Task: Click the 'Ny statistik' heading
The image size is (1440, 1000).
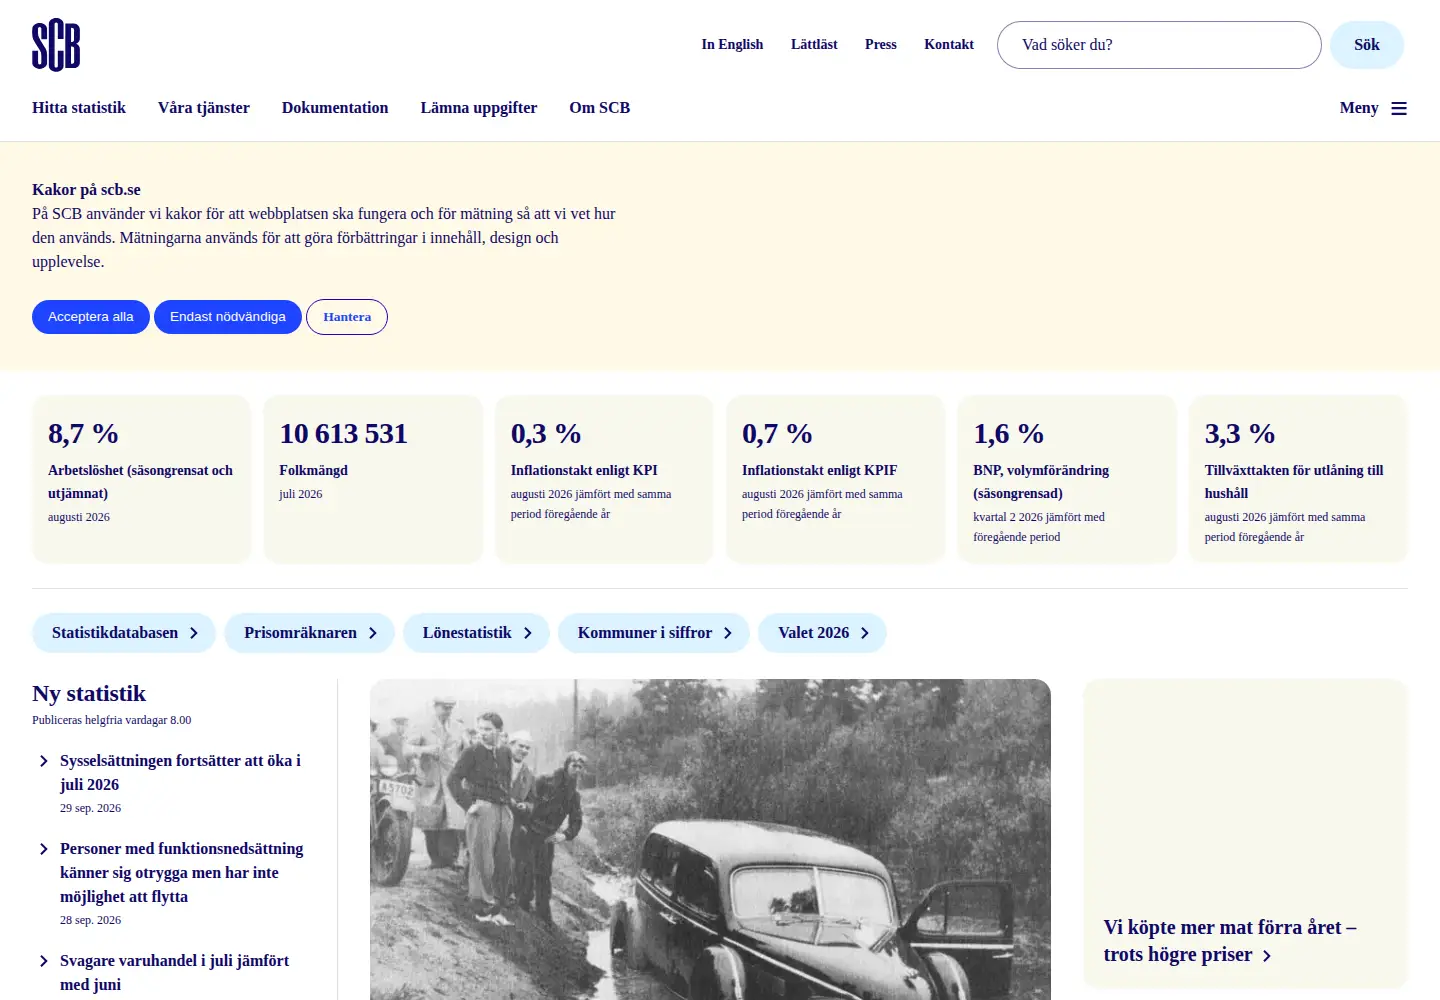Action: click(x=89, y=694)
